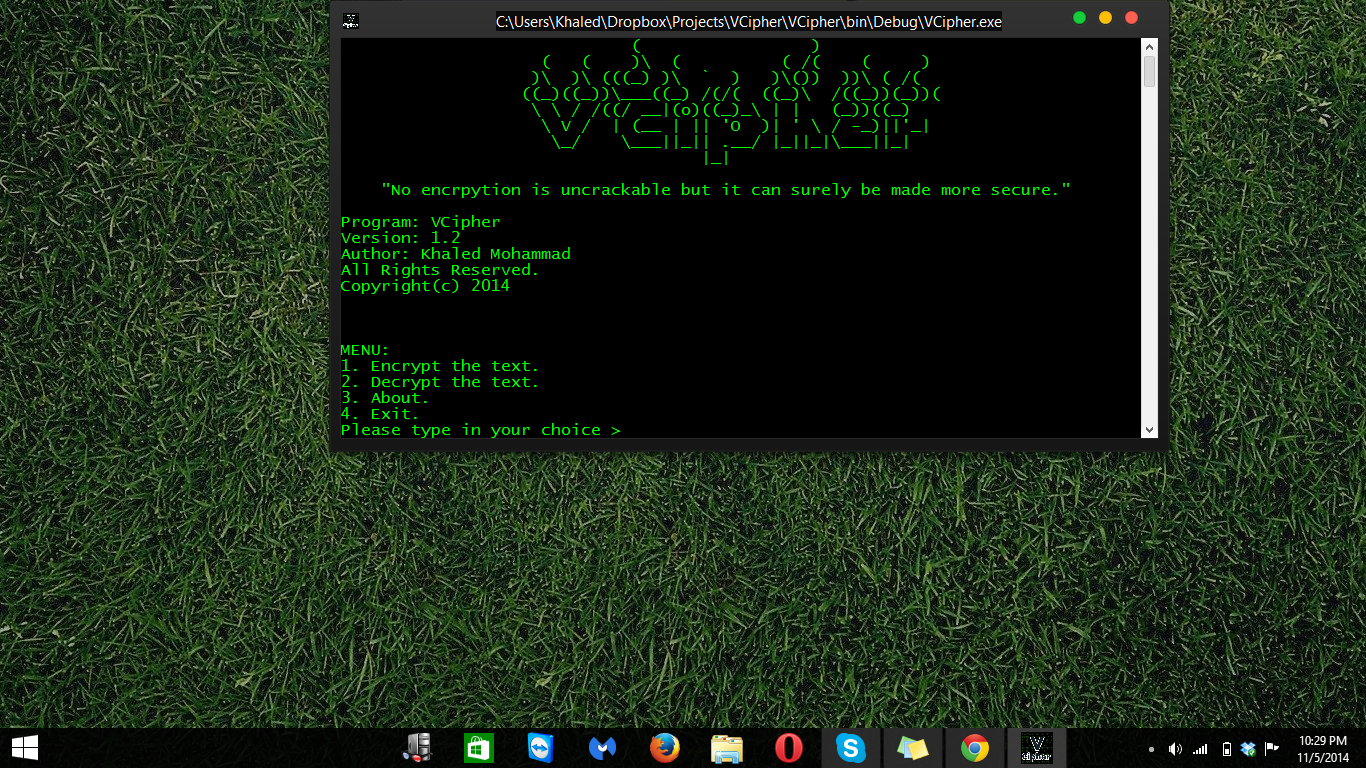
Task: Open the Start menu
Action: [25, 747]
